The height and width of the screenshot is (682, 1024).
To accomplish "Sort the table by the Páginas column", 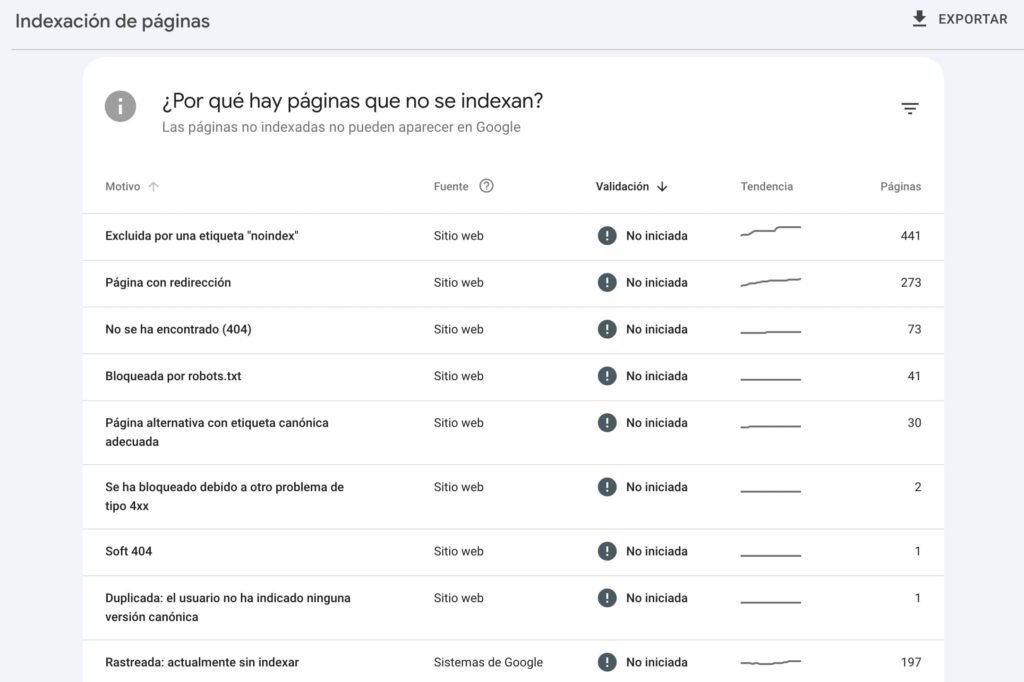I will pos(899,186).
